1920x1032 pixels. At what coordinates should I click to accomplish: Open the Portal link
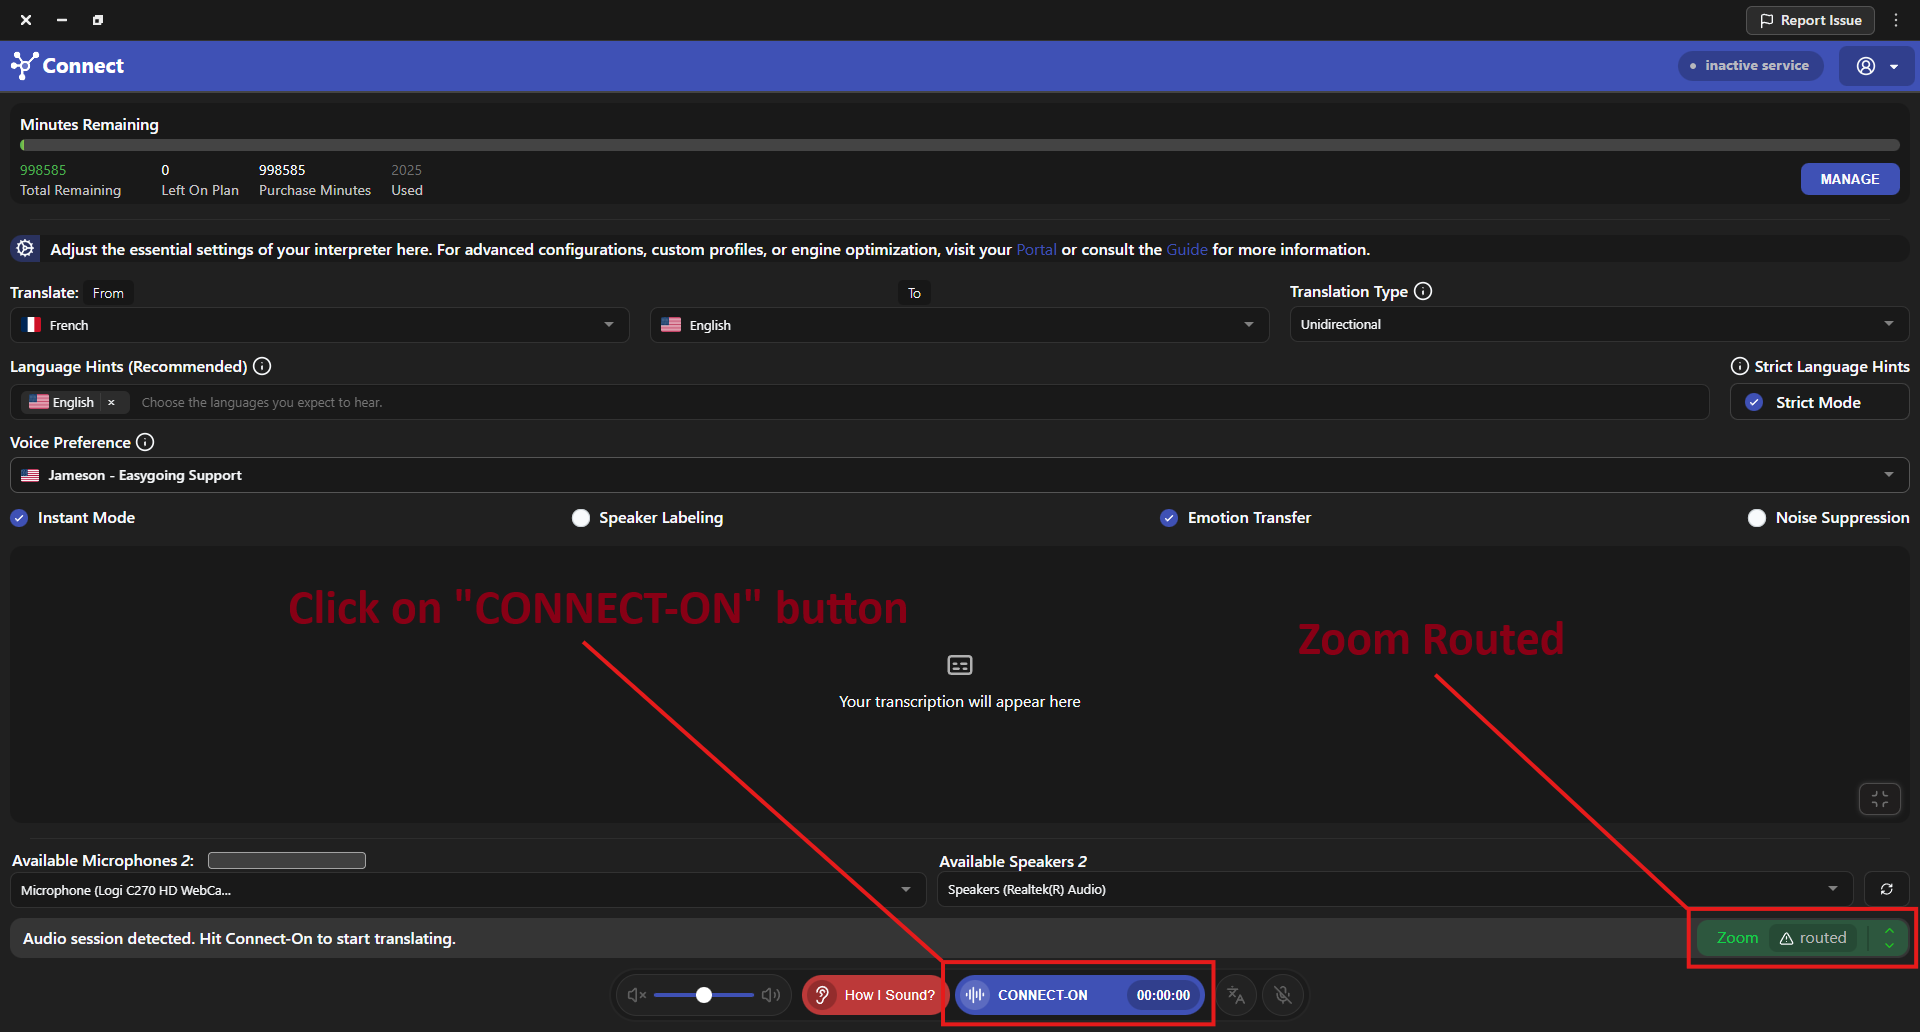(x=1036, y=249)
